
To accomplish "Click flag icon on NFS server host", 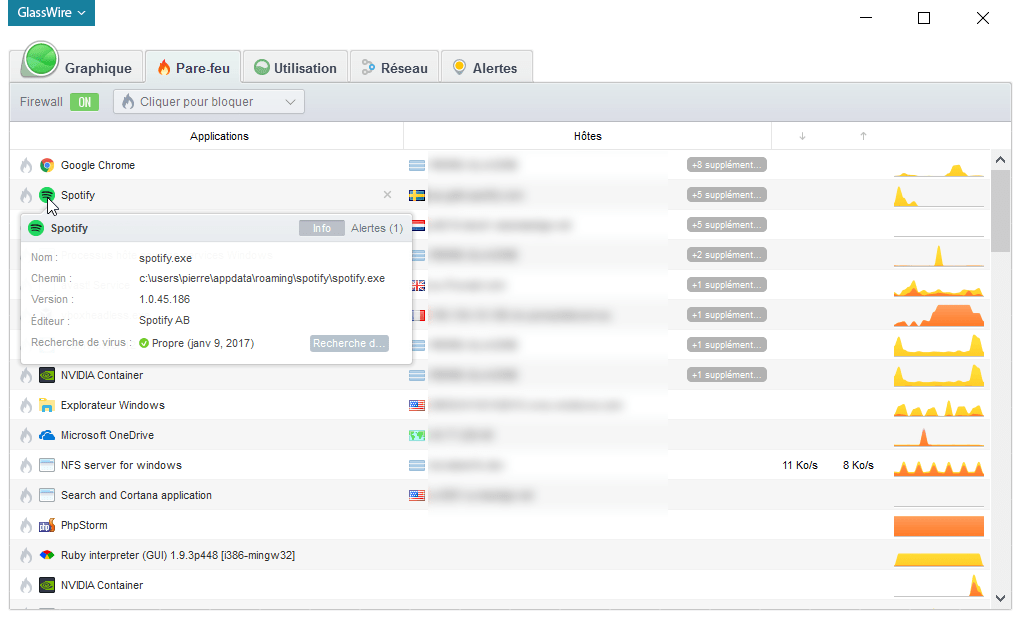I will pyautogui.click(x=417, y=465).
